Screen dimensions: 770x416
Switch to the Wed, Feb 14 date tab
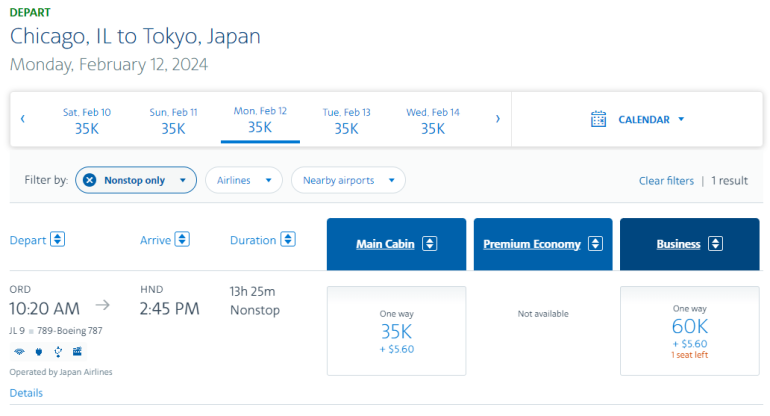pos(432,120)
